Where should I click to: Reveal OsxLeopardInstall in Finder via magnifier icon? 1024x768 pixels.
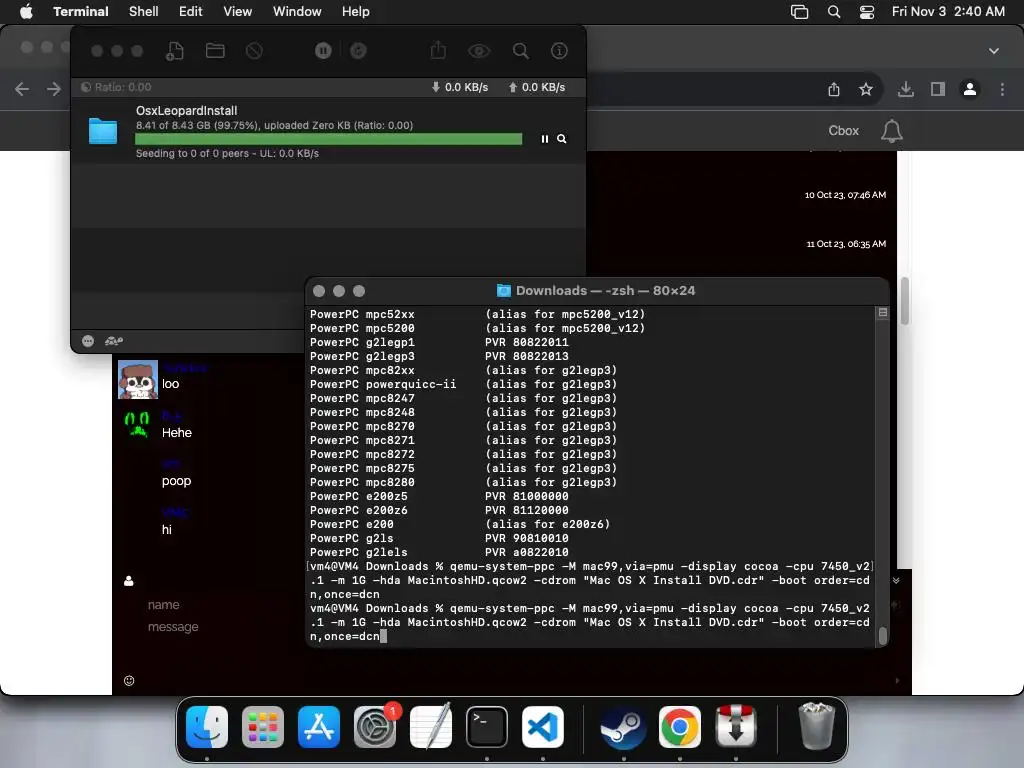562,139
